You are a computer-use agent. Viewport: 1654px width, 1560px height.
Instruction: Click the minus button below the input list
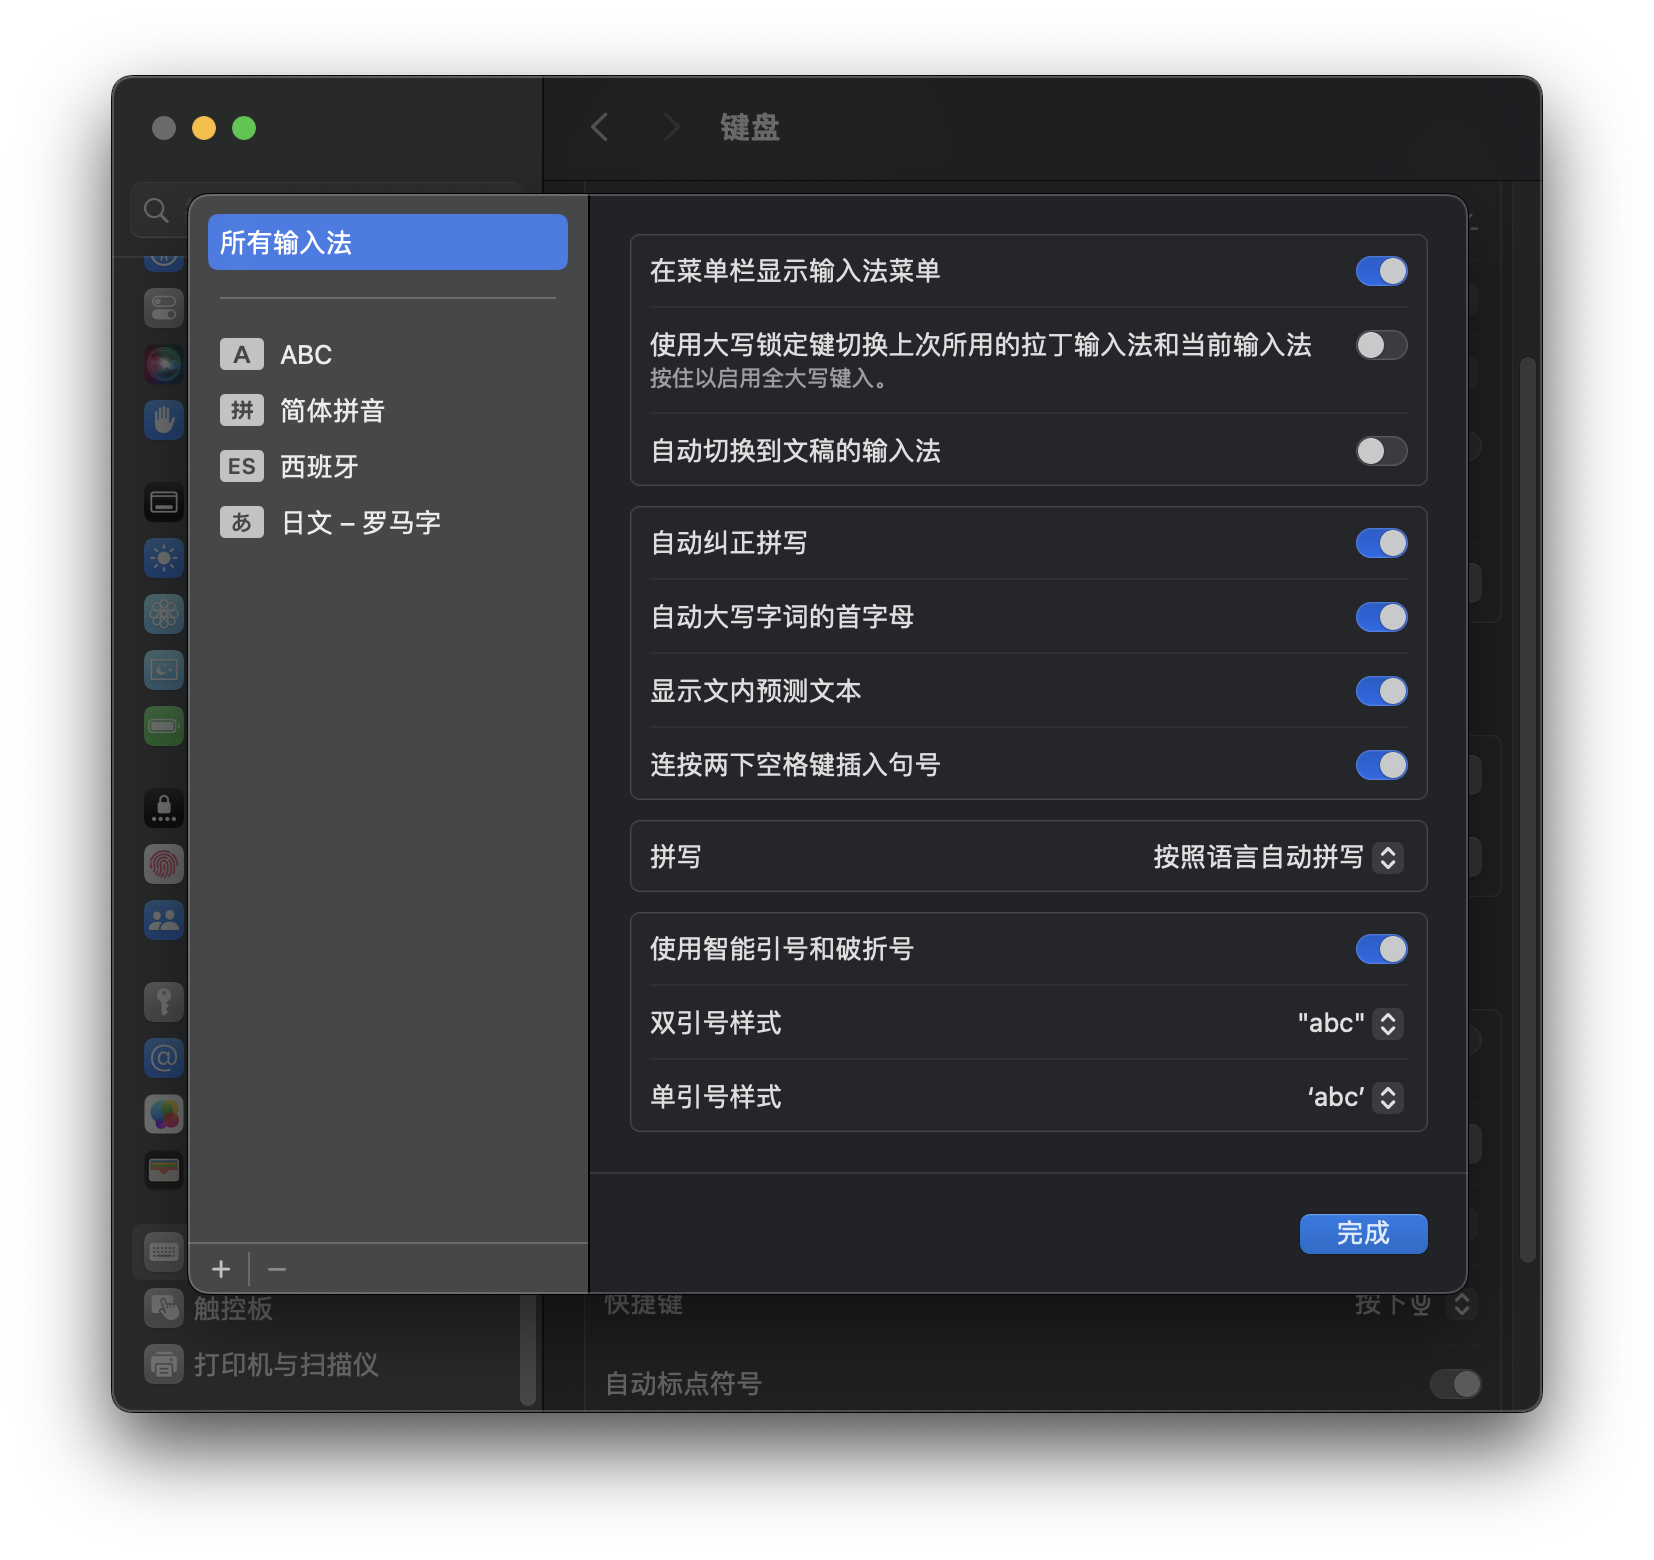tap(277, 1269)
